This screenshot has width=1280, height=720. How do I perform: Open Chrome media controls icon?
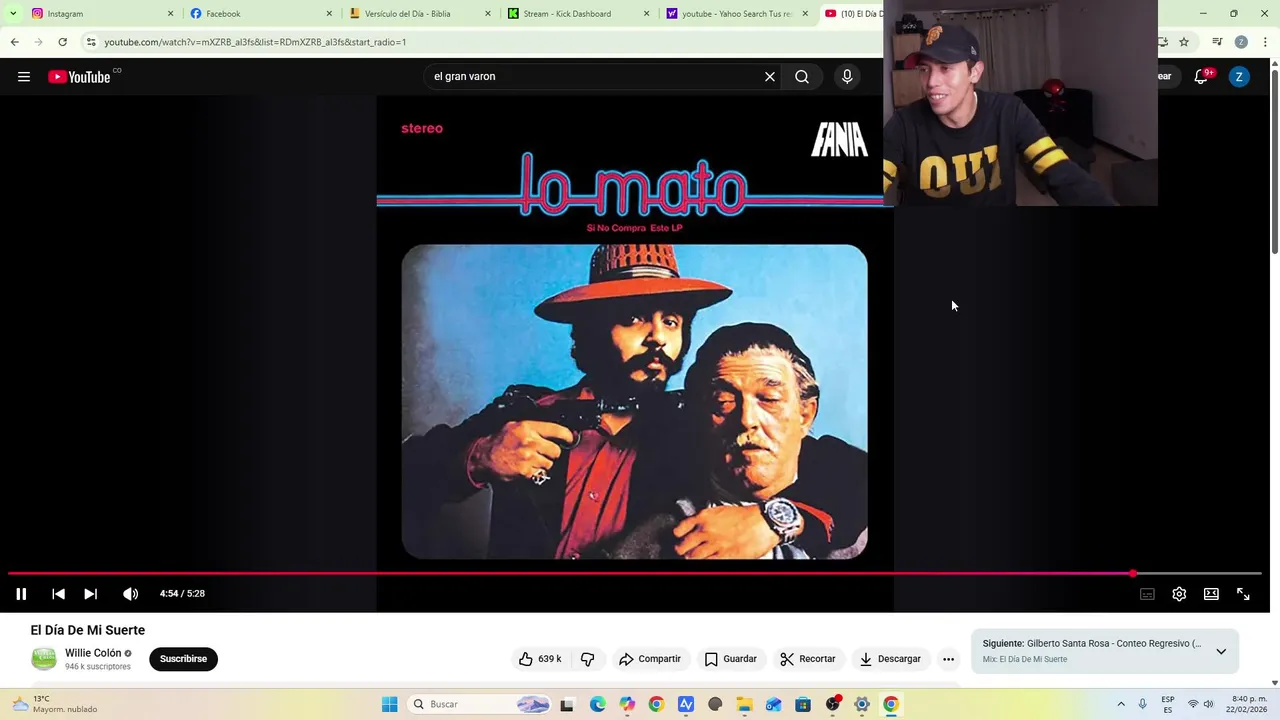pyautogui.click(x=1217, y=42)
